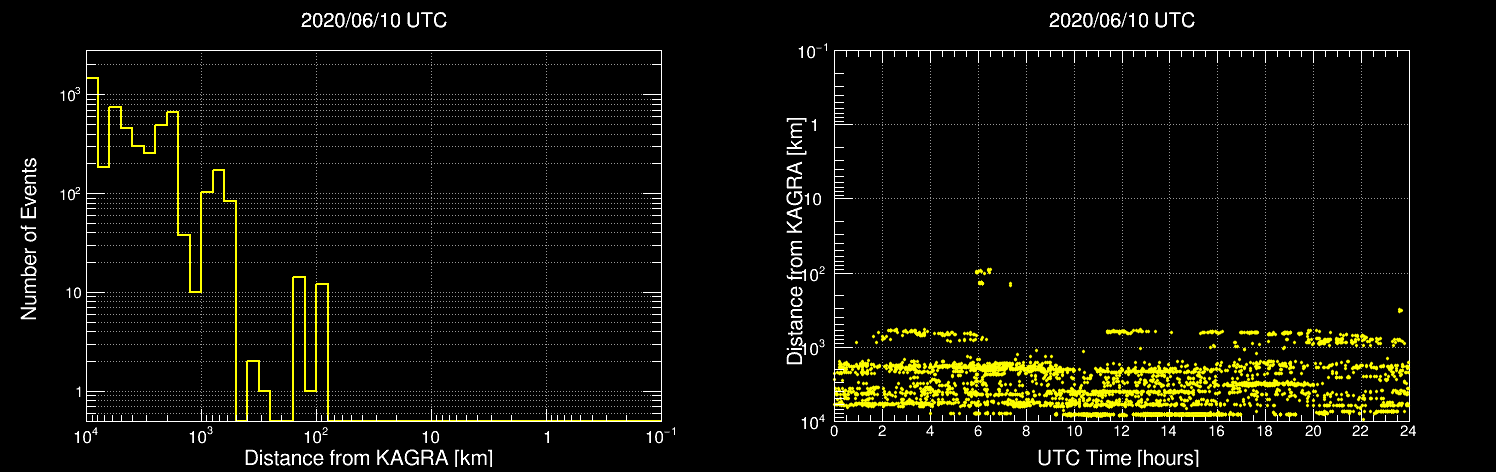
Task: Click the scatter plot's "Distance from KAGRA [km]" y-axis label
Action: 796,239
